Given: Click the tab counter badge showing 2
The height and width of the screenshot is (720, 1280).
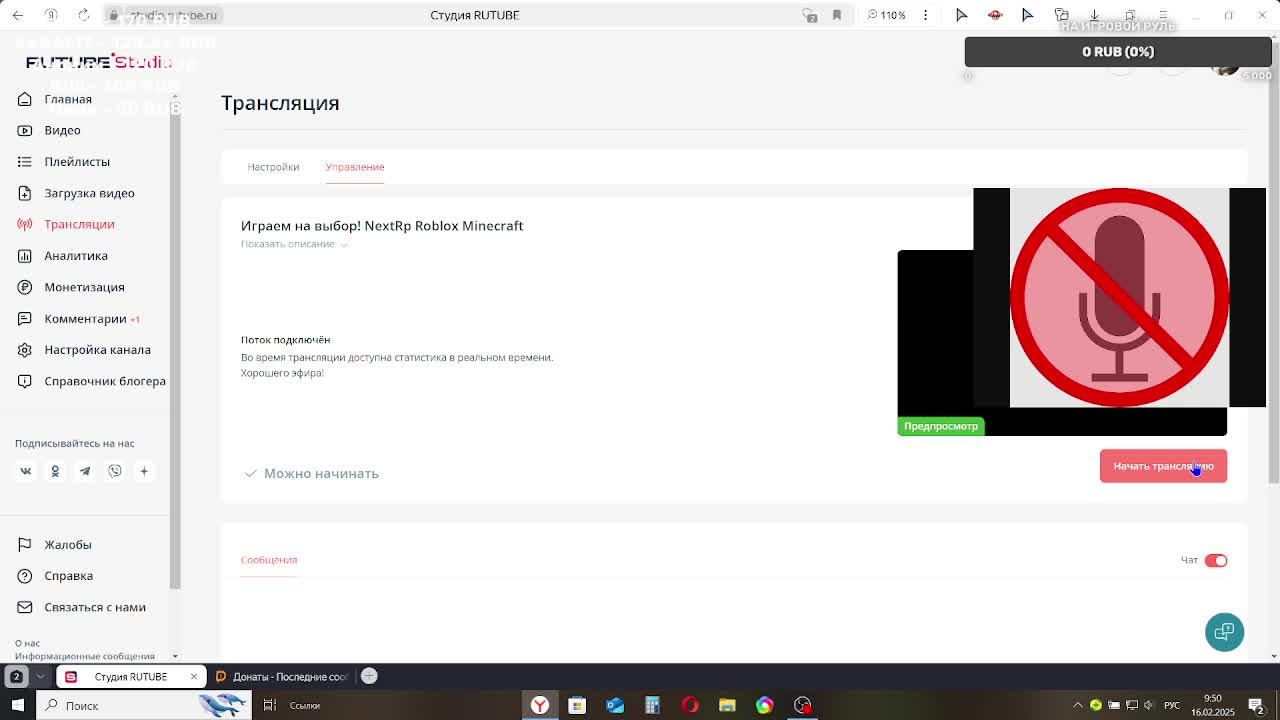Looking at the screenshot, I should pyautogui.click(x=16, y=677).
